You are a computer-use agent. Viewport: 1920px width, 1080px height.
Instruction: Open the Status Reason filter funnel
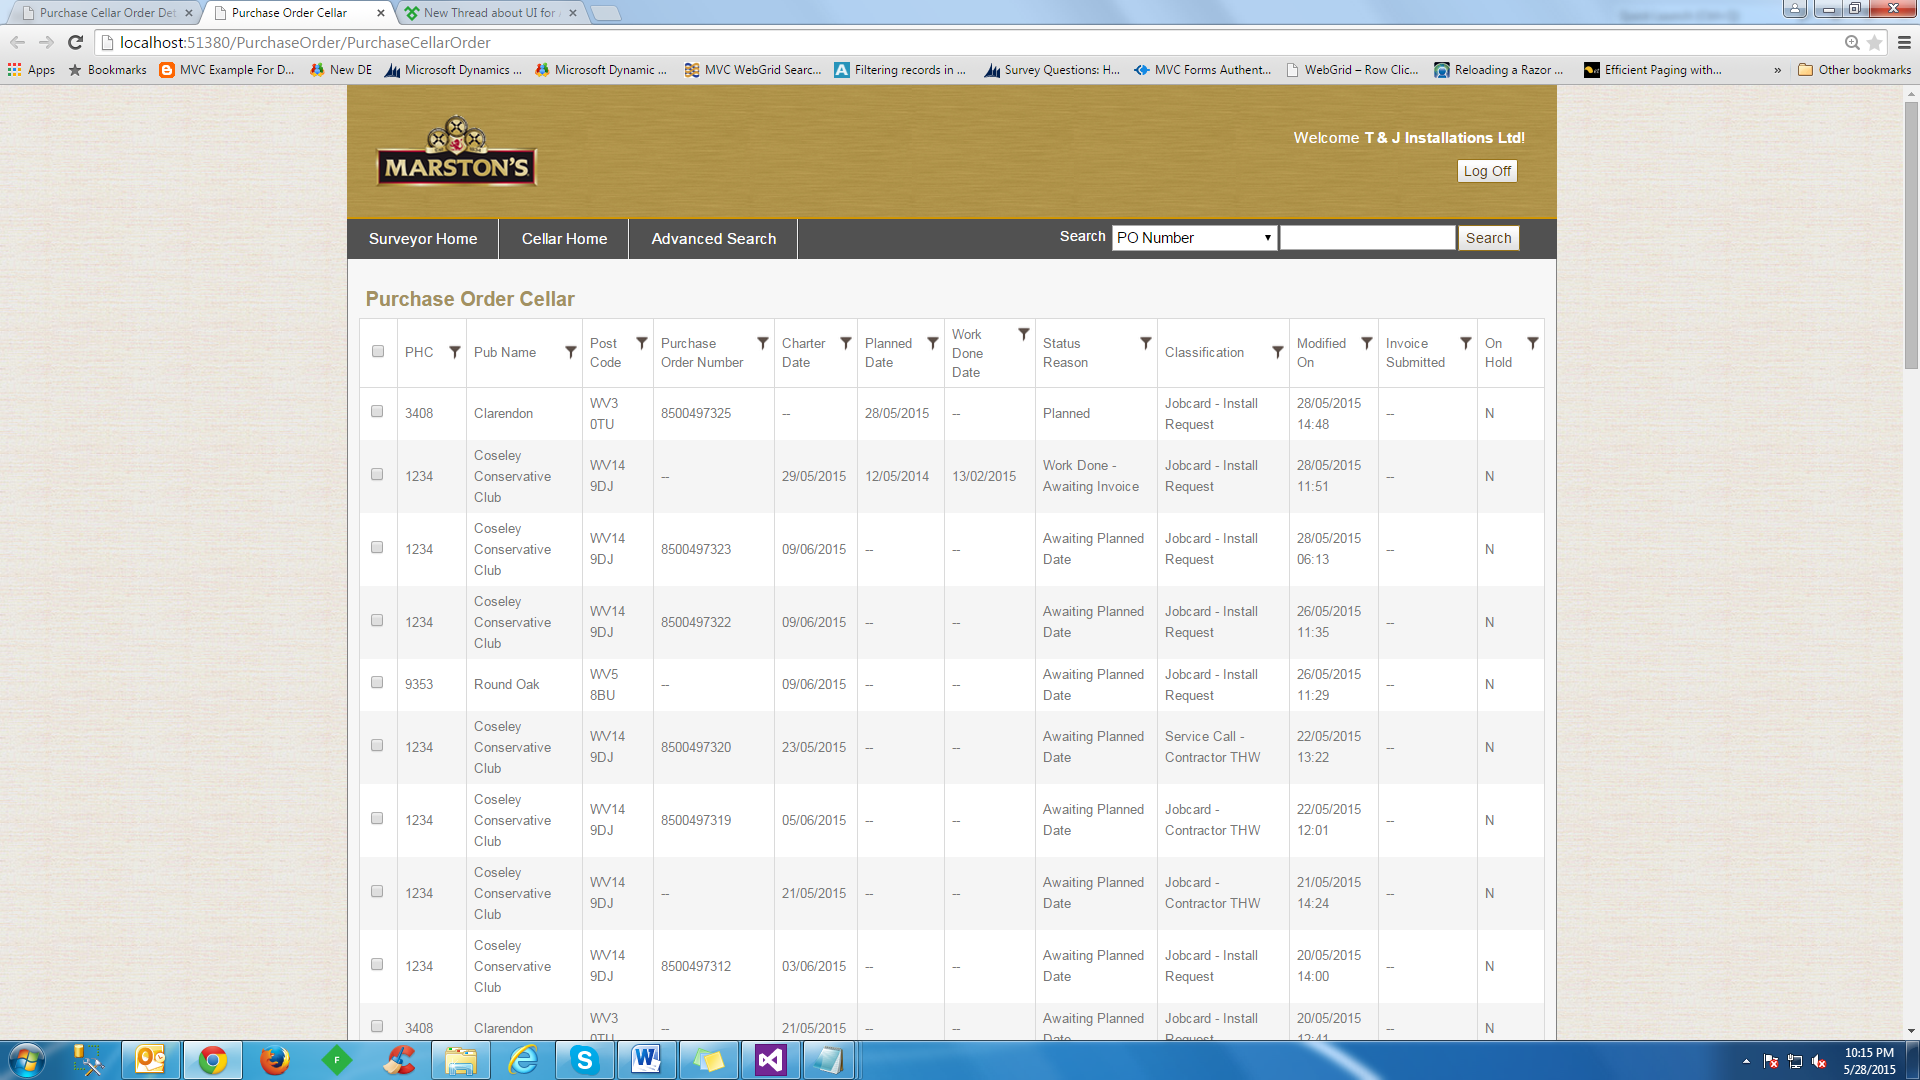[x=1146, y=343]
